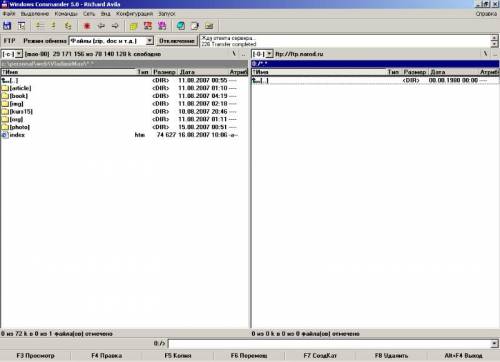Image resolution: width=500 pixels, height=362 pixels.
Task: Click the notepad toolbar icon
Action: coord(195,26)
